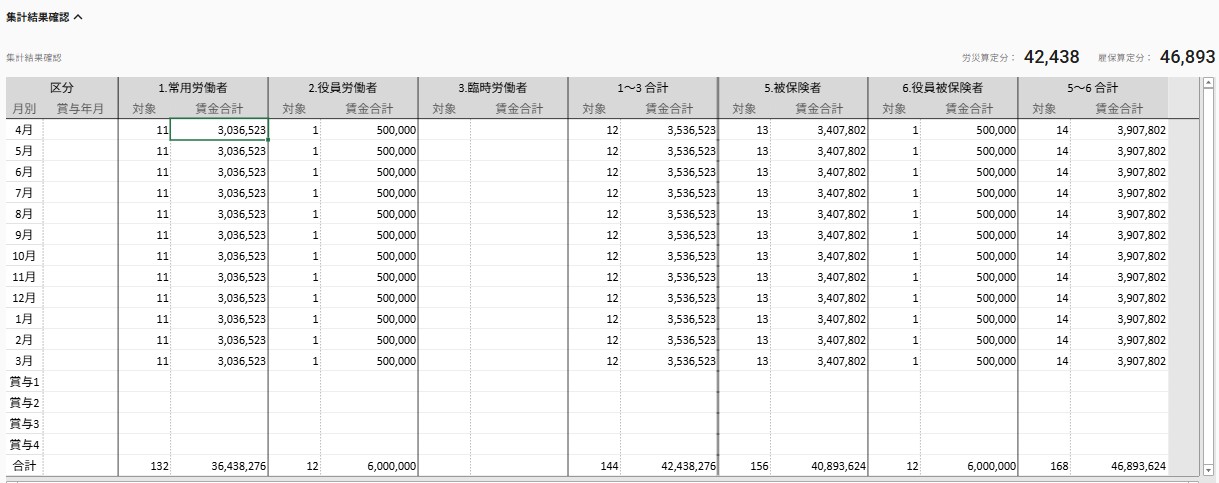Click the 1月 row label
Viewport: 1219px width, 483px height.
[24, 319]
